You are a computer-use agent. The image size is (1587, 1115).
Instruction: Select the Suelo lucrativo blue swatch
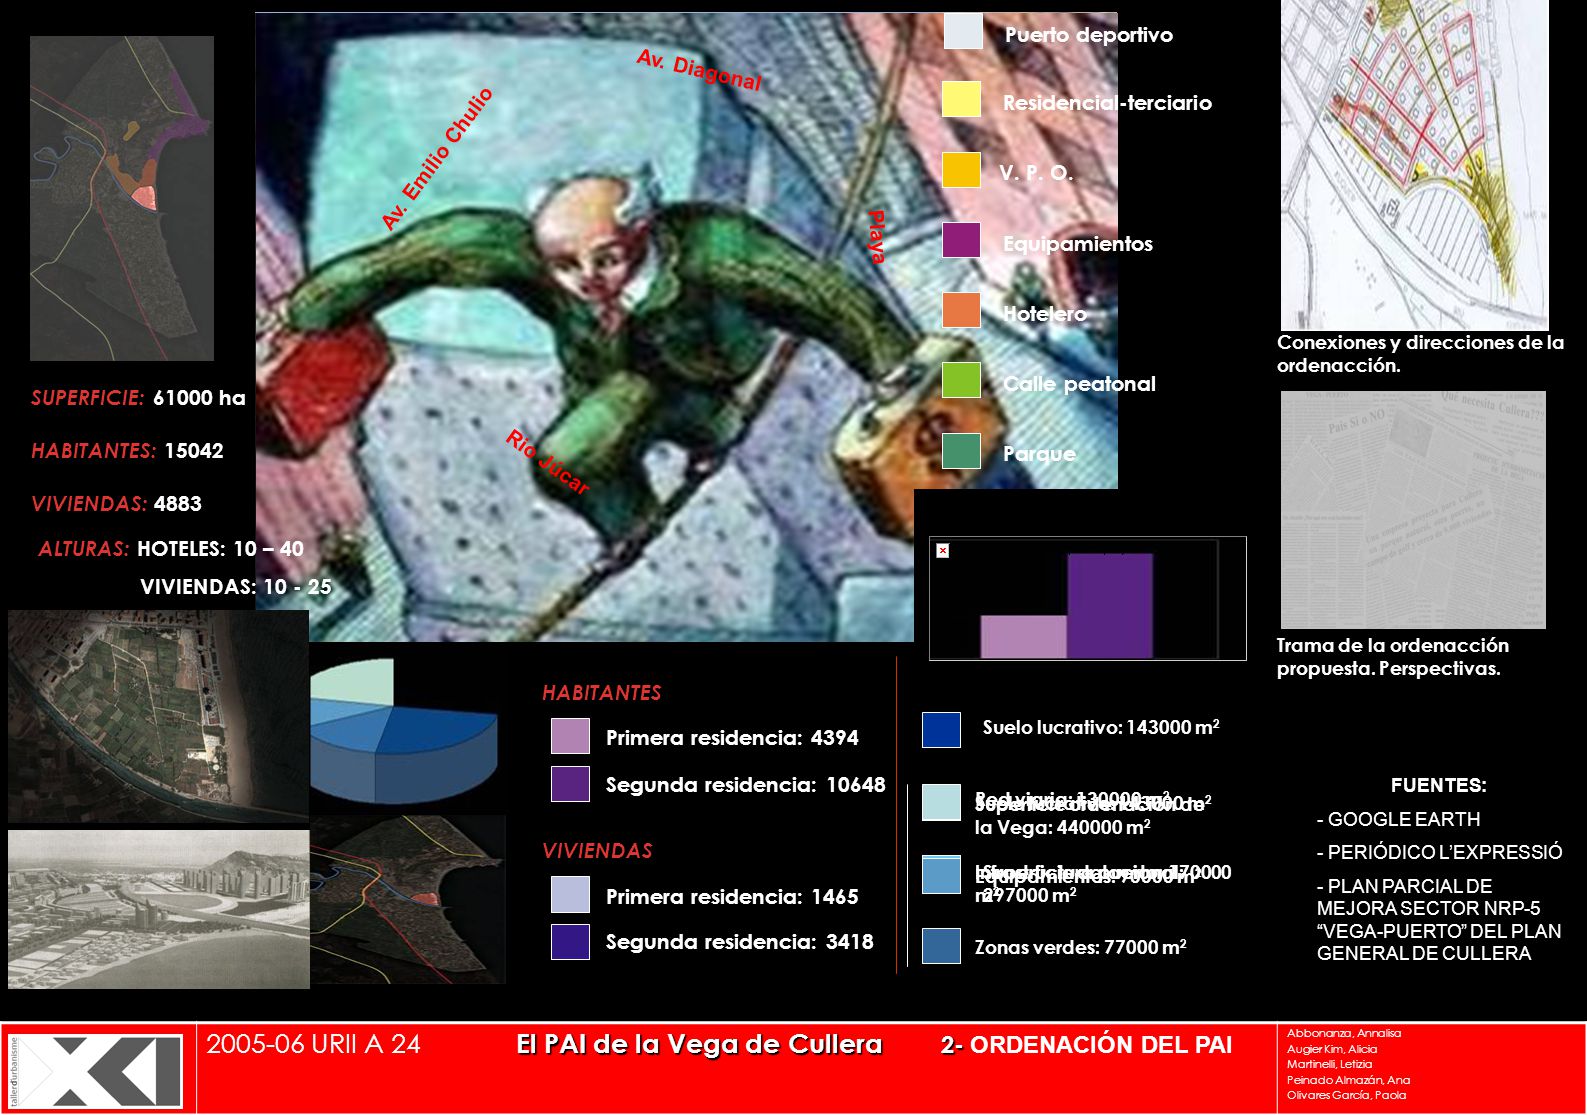(x=941, y=730)
